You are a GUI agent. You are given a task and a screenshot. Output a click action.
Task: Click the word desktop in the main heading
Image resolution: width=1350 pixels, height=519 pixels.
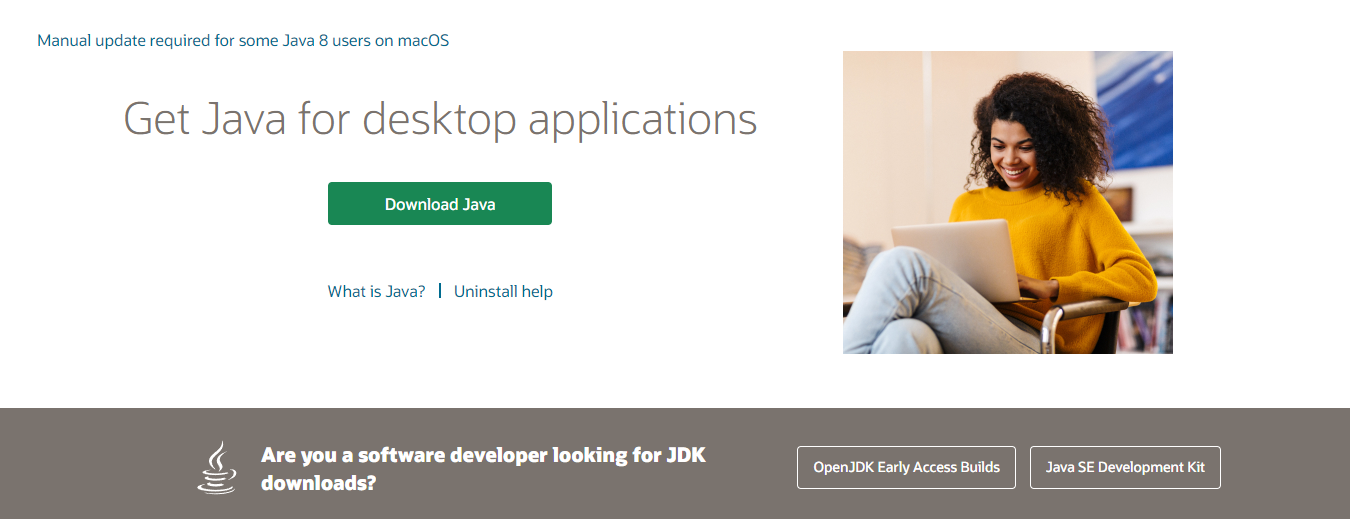440,119
